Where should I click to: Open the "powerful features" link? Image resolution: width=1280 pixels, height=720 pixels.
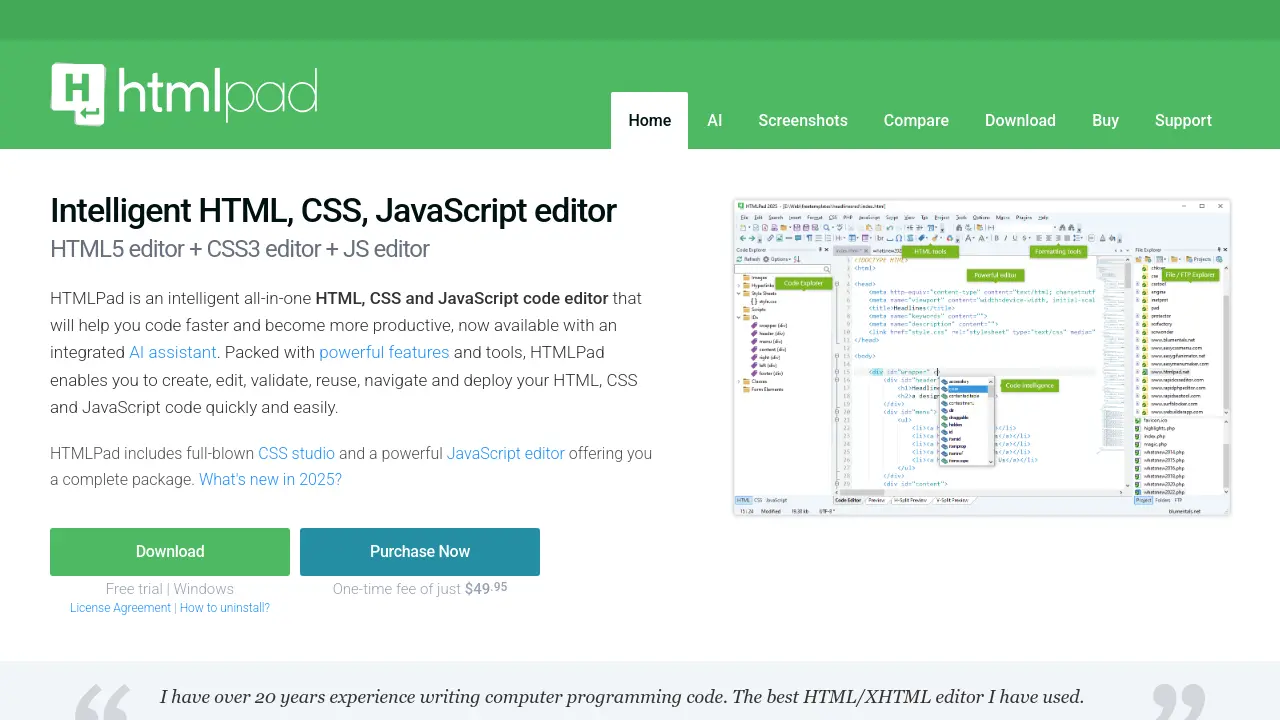tap(384, 352)
